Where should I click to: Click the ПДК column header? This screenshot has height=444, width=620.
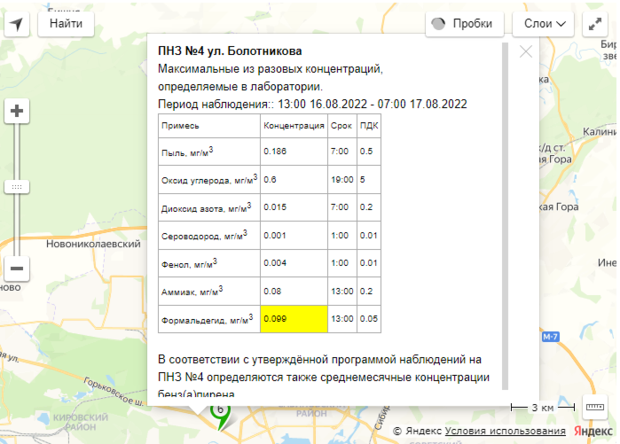[x=368, y=126]
